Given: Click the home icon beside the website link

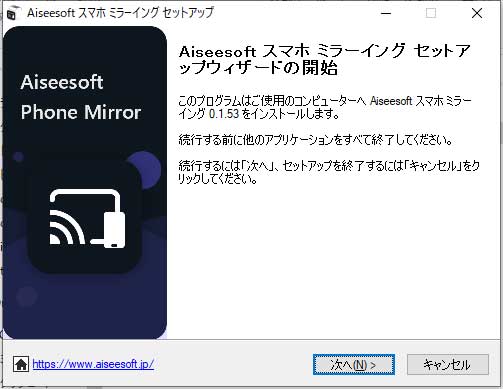Looking at the screenshot, I should pyautogui.click(x=21, y=364).
